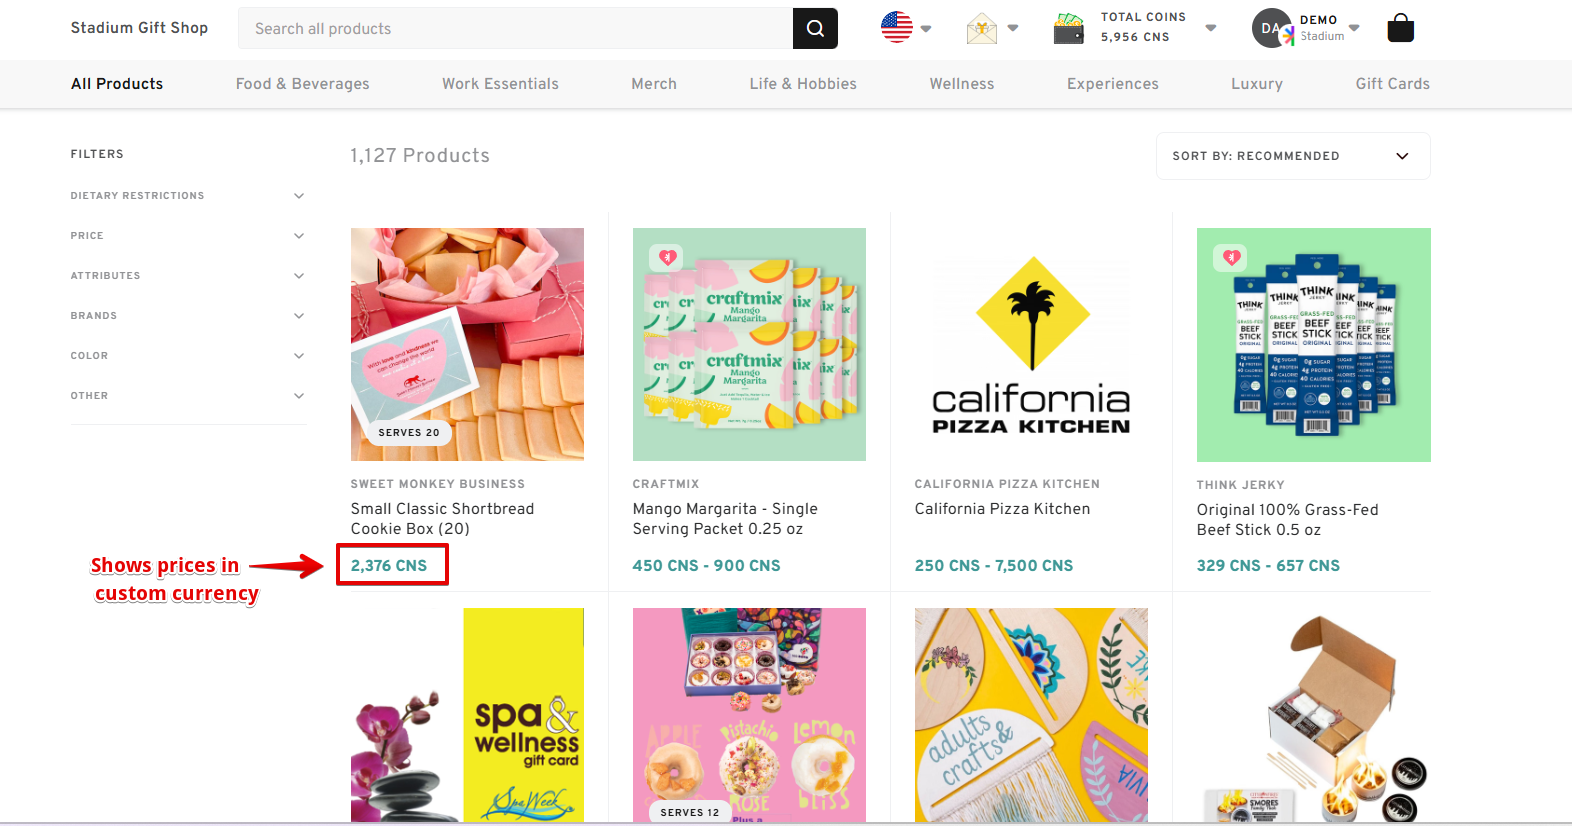Go to the Wellness category
This screenshot has width=1572, height=826.
click(961, 84)
